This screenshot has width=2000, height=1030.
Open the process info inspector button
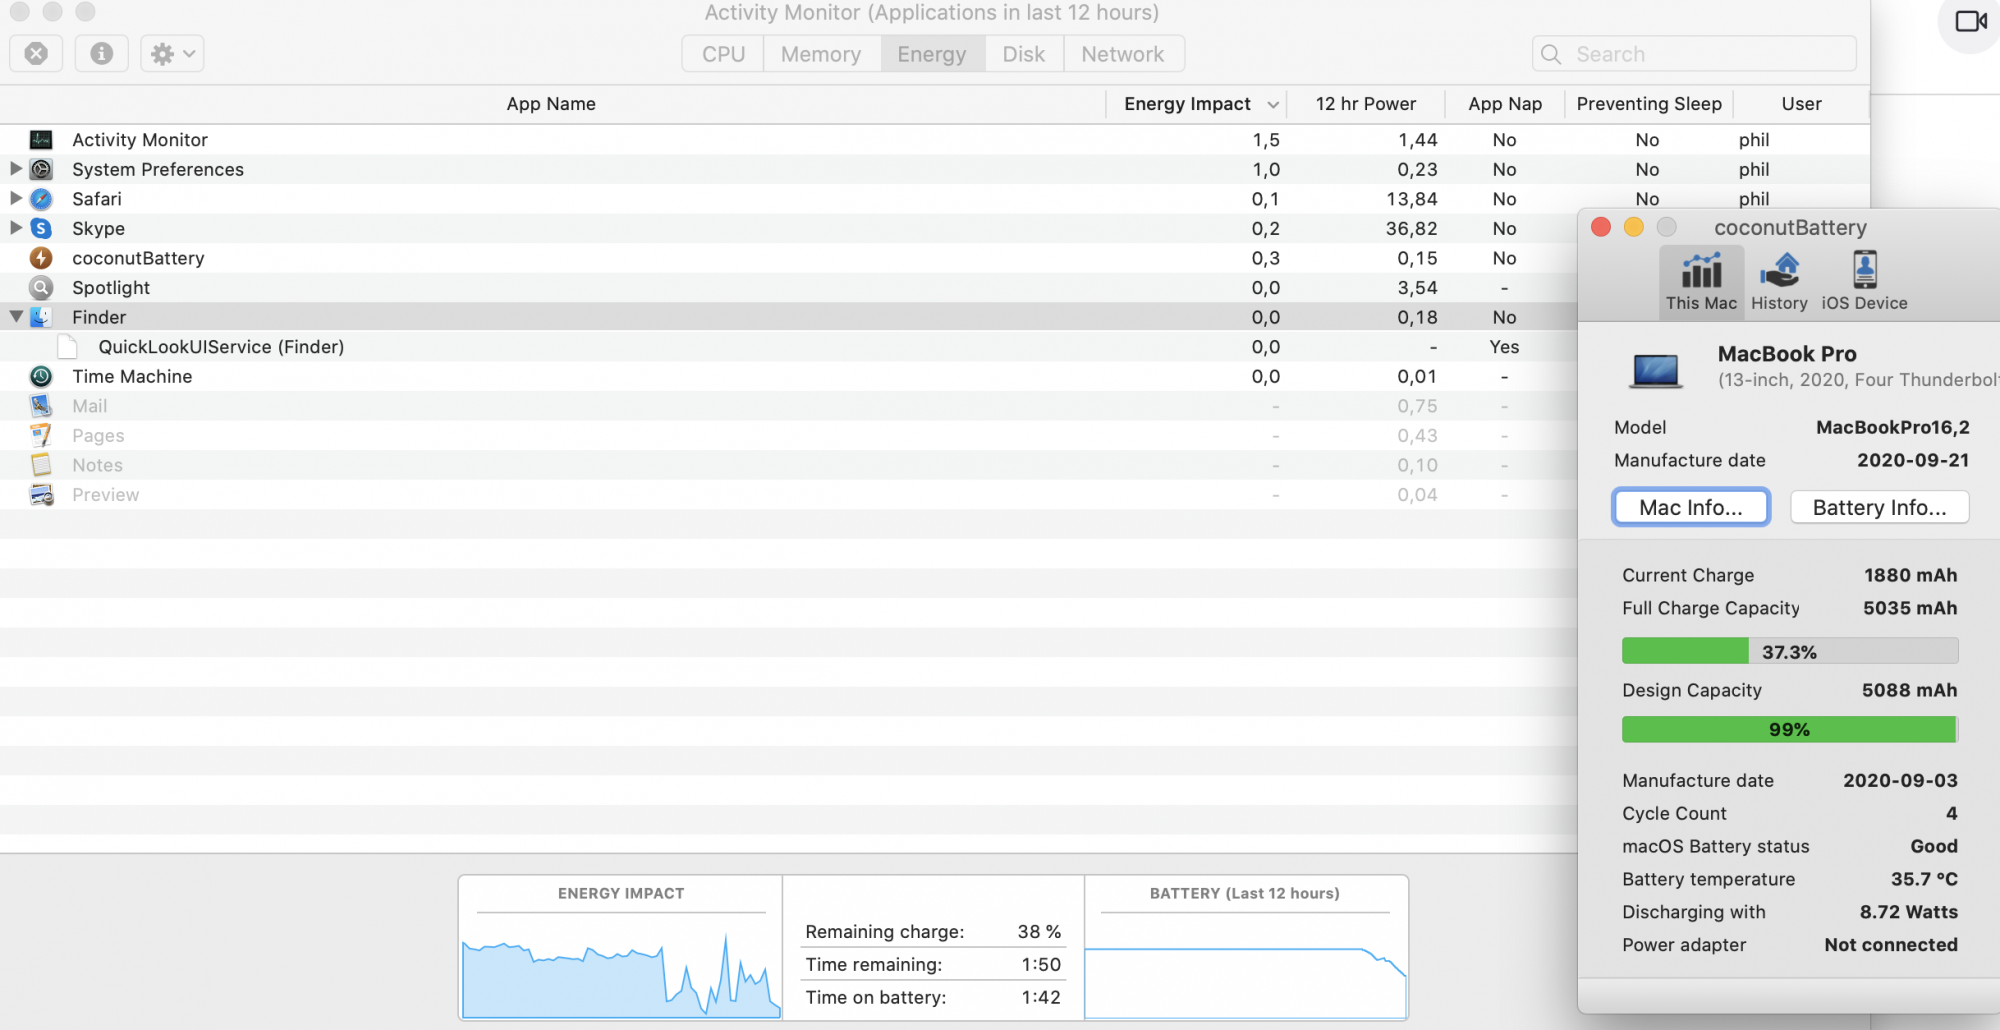click(101, 53)
